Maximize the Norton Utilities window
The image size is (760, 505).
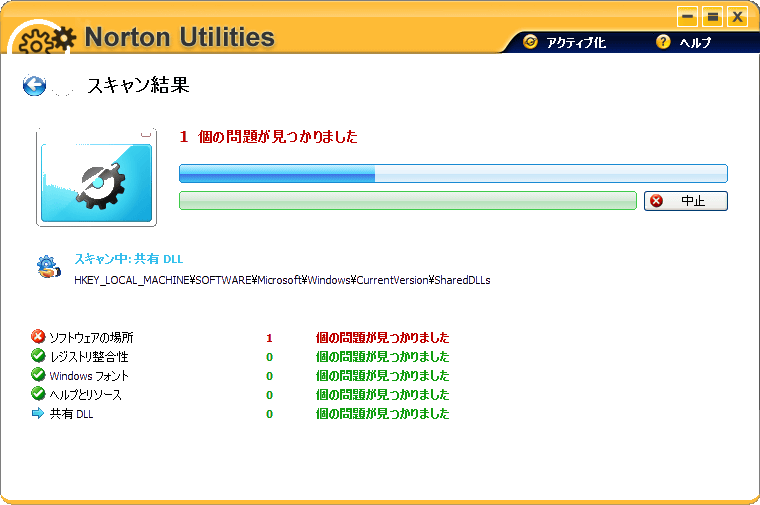point(712,16)
